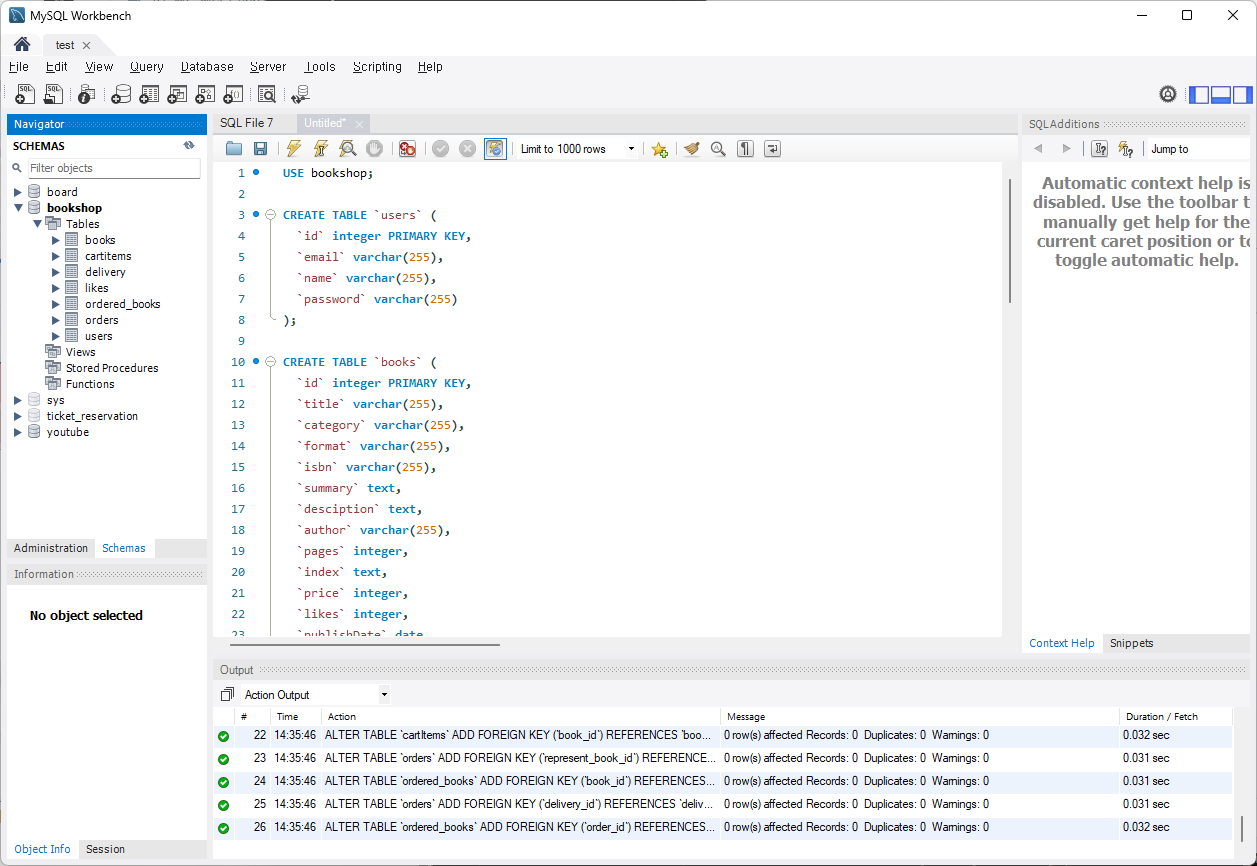
Task: Stop query execution hand icon
Action: [x=374, y=149]
